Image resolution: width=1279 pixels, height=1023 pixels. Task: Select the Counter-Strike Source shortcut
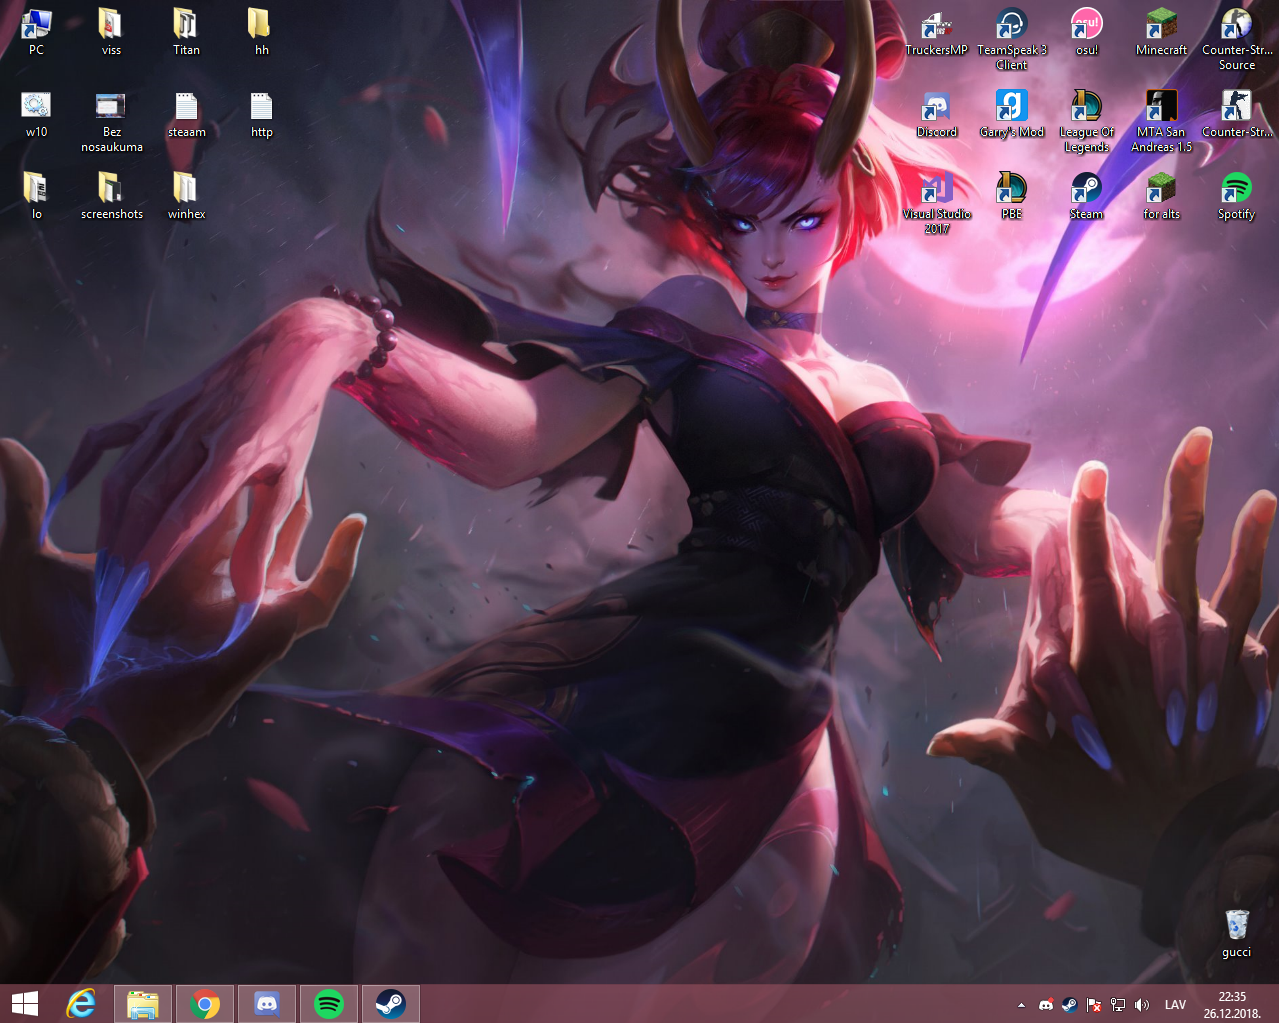[1236, 38]
